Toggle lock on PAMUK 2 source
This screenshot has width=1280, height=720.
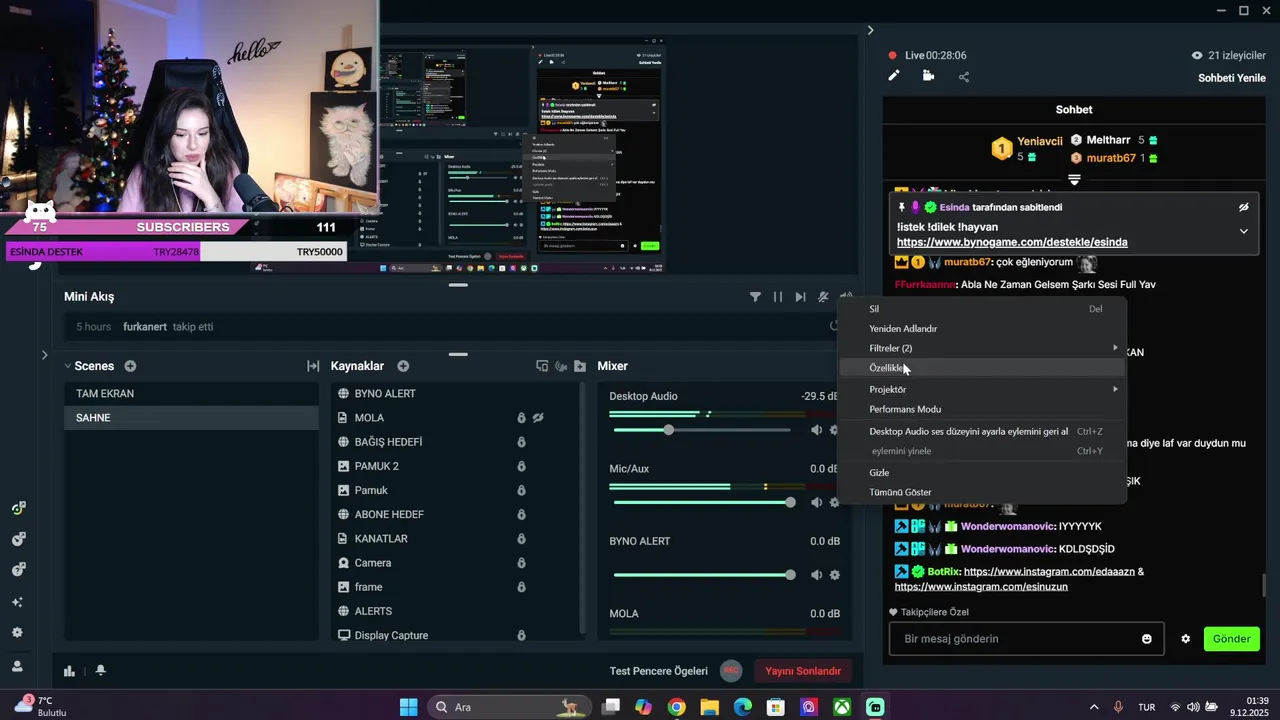[521, 466]
